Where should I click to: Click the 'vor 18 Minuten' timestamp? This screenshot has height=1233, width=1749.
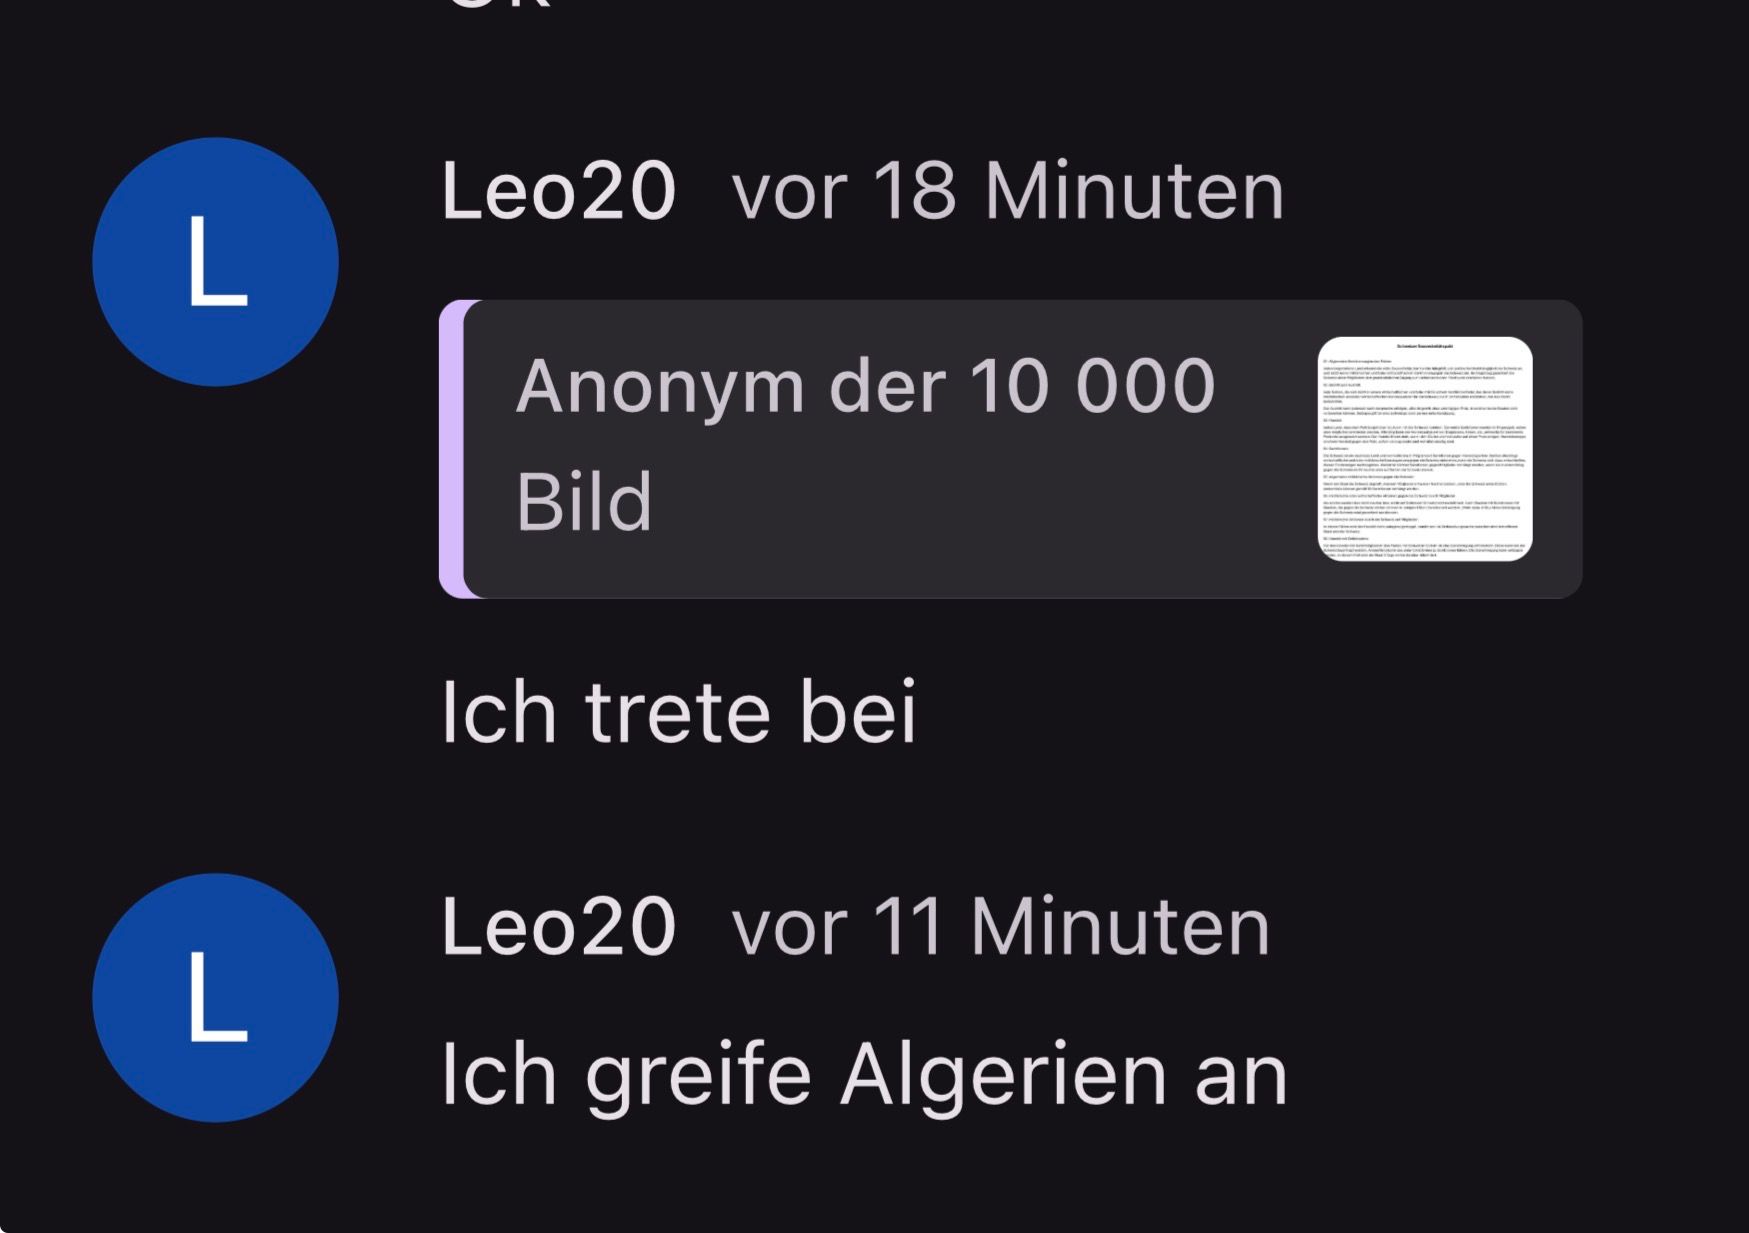1008,190
